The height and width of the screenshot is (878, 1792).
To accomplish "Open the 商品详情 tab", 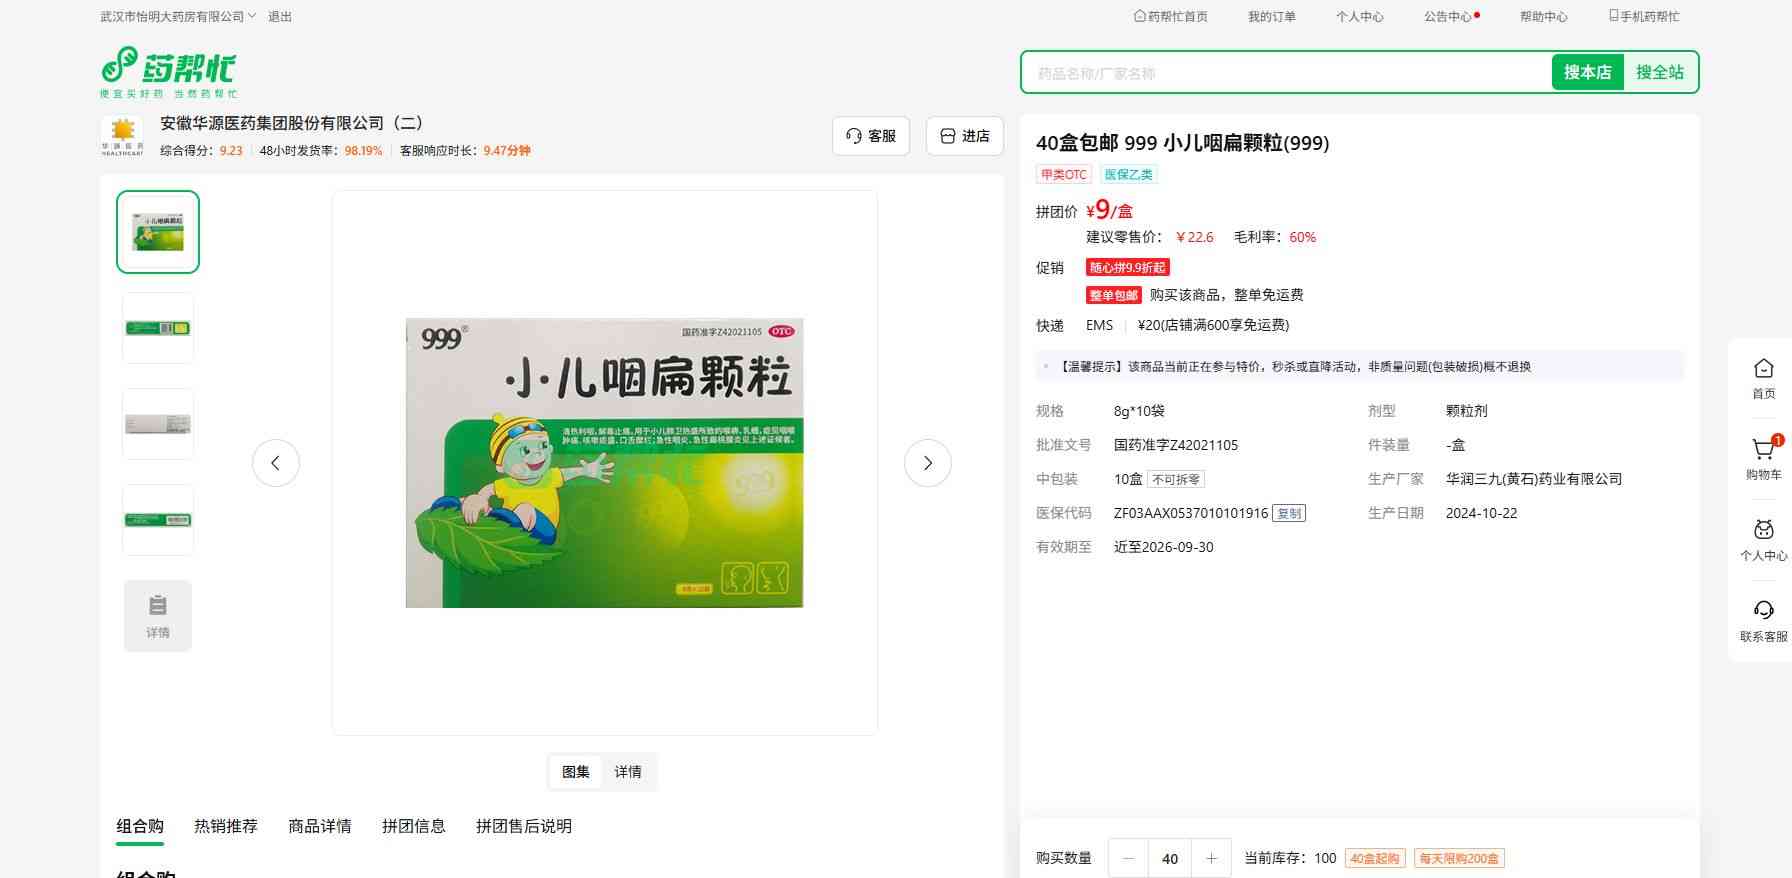I will [x=320, y=826].
